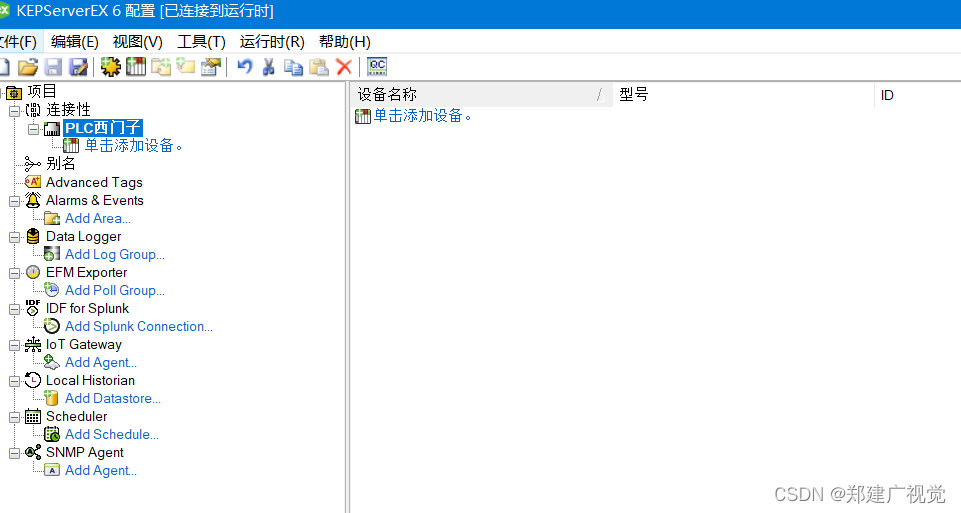Click the Add Datastore... link
961x513 pixels.
point(113,398)
